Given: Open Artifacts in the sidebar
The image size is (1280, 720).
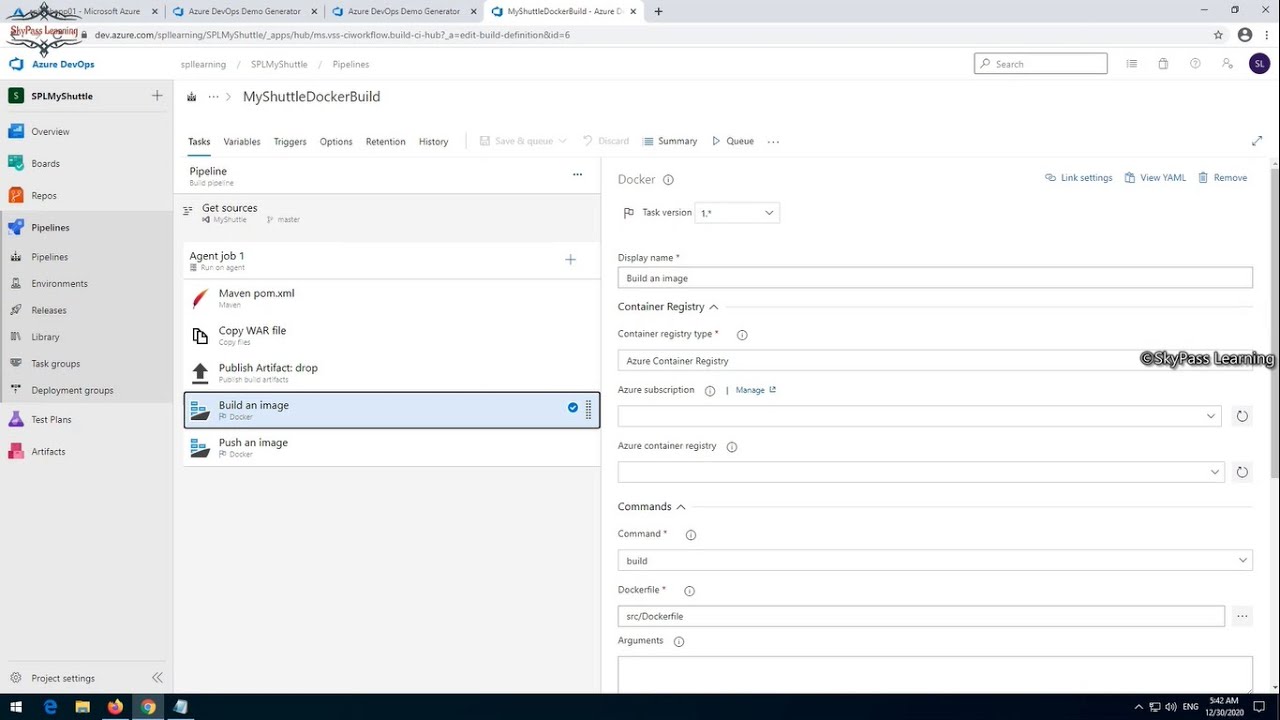Looking at the screenshot, I should 48,452.
